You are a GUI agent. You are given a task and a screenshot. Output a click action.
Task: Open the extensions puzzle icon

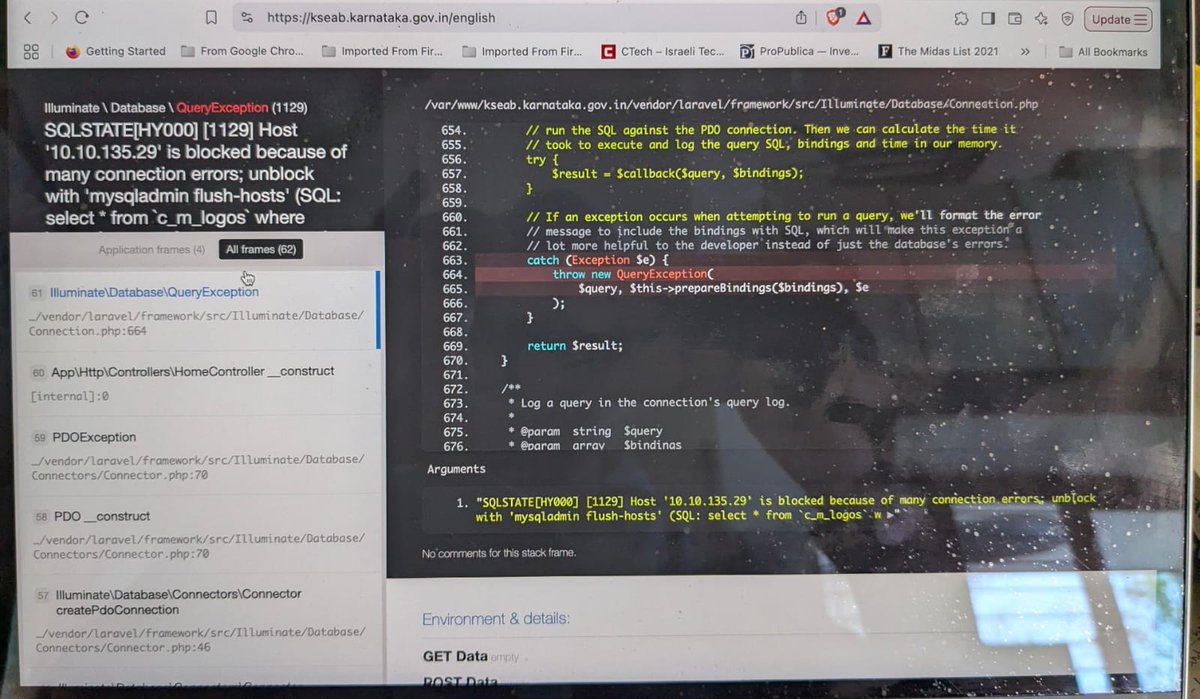point(961,18)
